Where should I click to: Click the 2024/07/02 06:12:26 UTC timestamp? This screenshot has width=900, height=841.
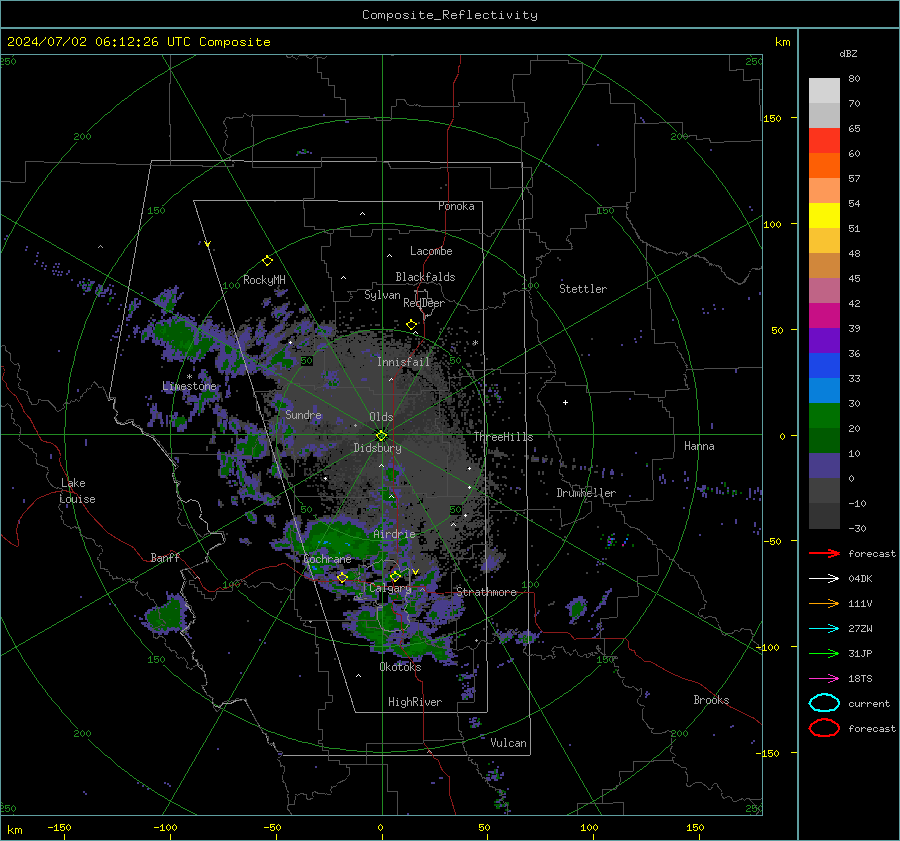(x=138, y=42)
